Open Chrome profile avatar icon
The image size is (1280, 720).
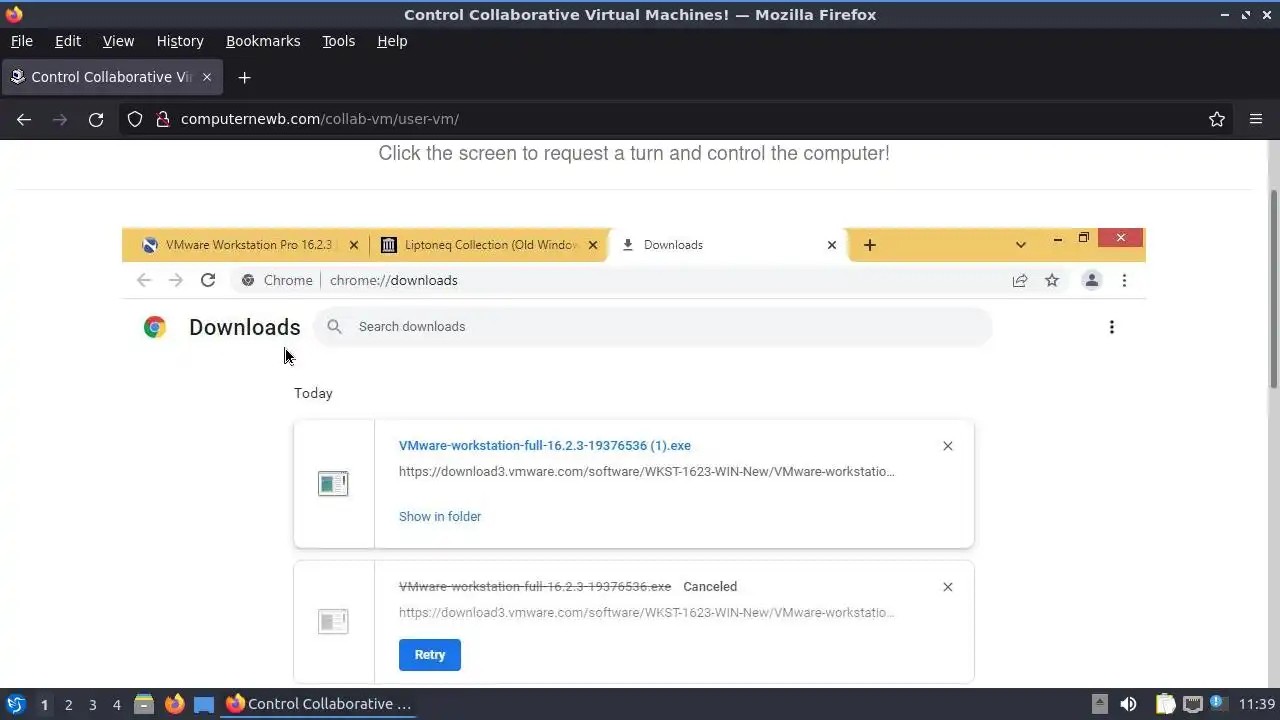pyautogui.click(x=1092, y=281)
